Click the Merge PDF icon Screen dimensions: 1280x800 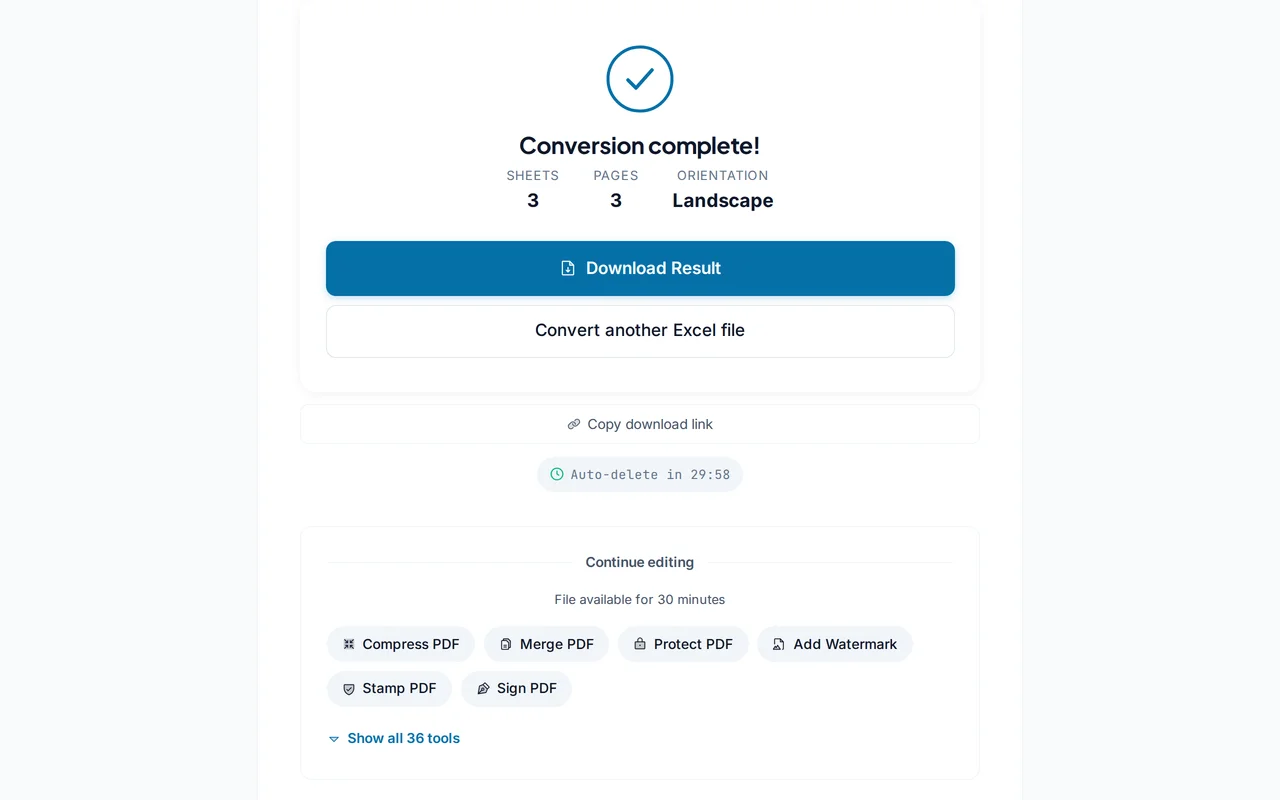point(507,644)
